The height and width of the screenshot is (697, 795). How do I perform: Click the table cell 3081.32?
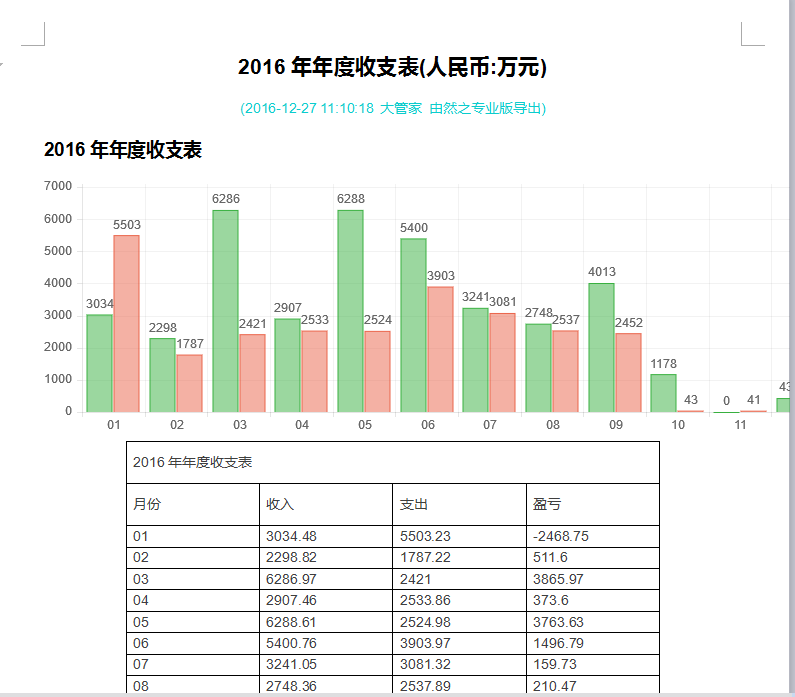tap(459, 665)
